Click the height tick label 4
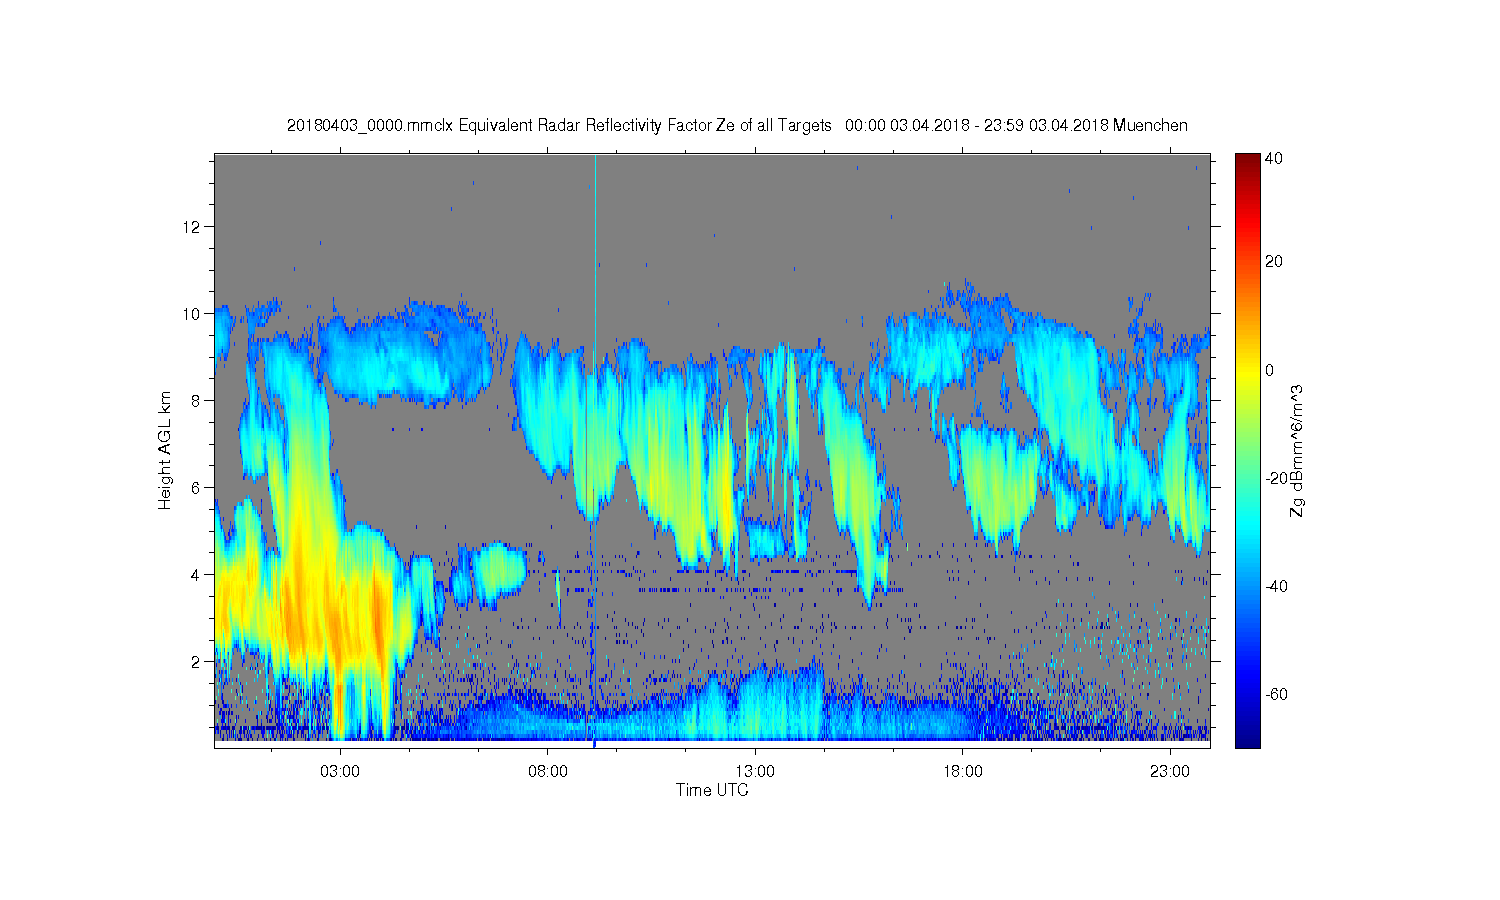The width and height of the screenshot is (1500, 900). (x=196, y=574)
